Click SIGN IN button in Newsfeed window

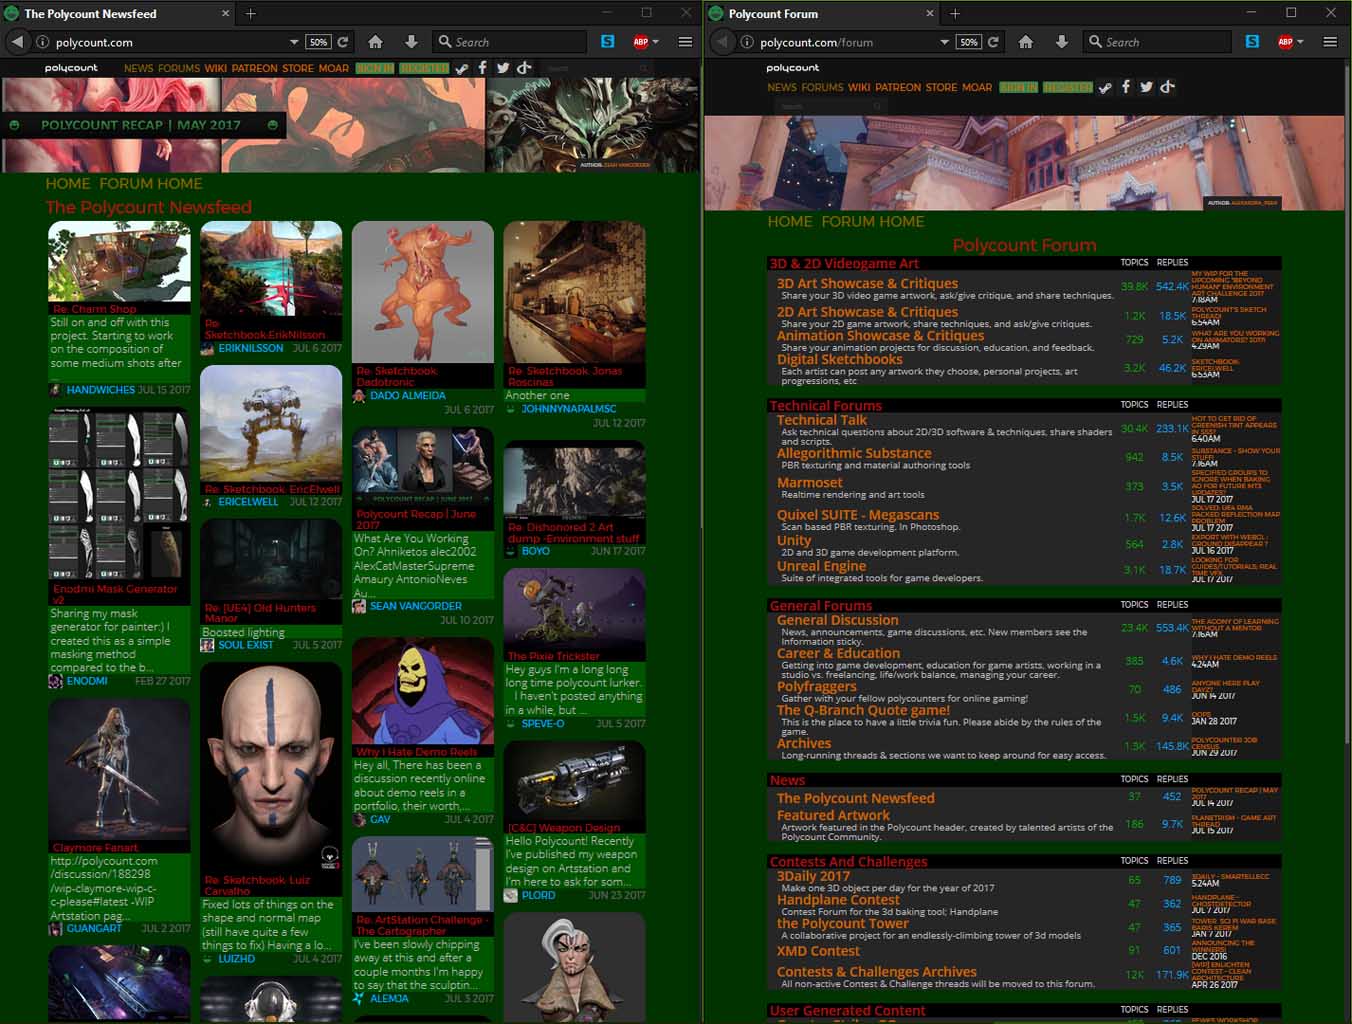point(375,68)
